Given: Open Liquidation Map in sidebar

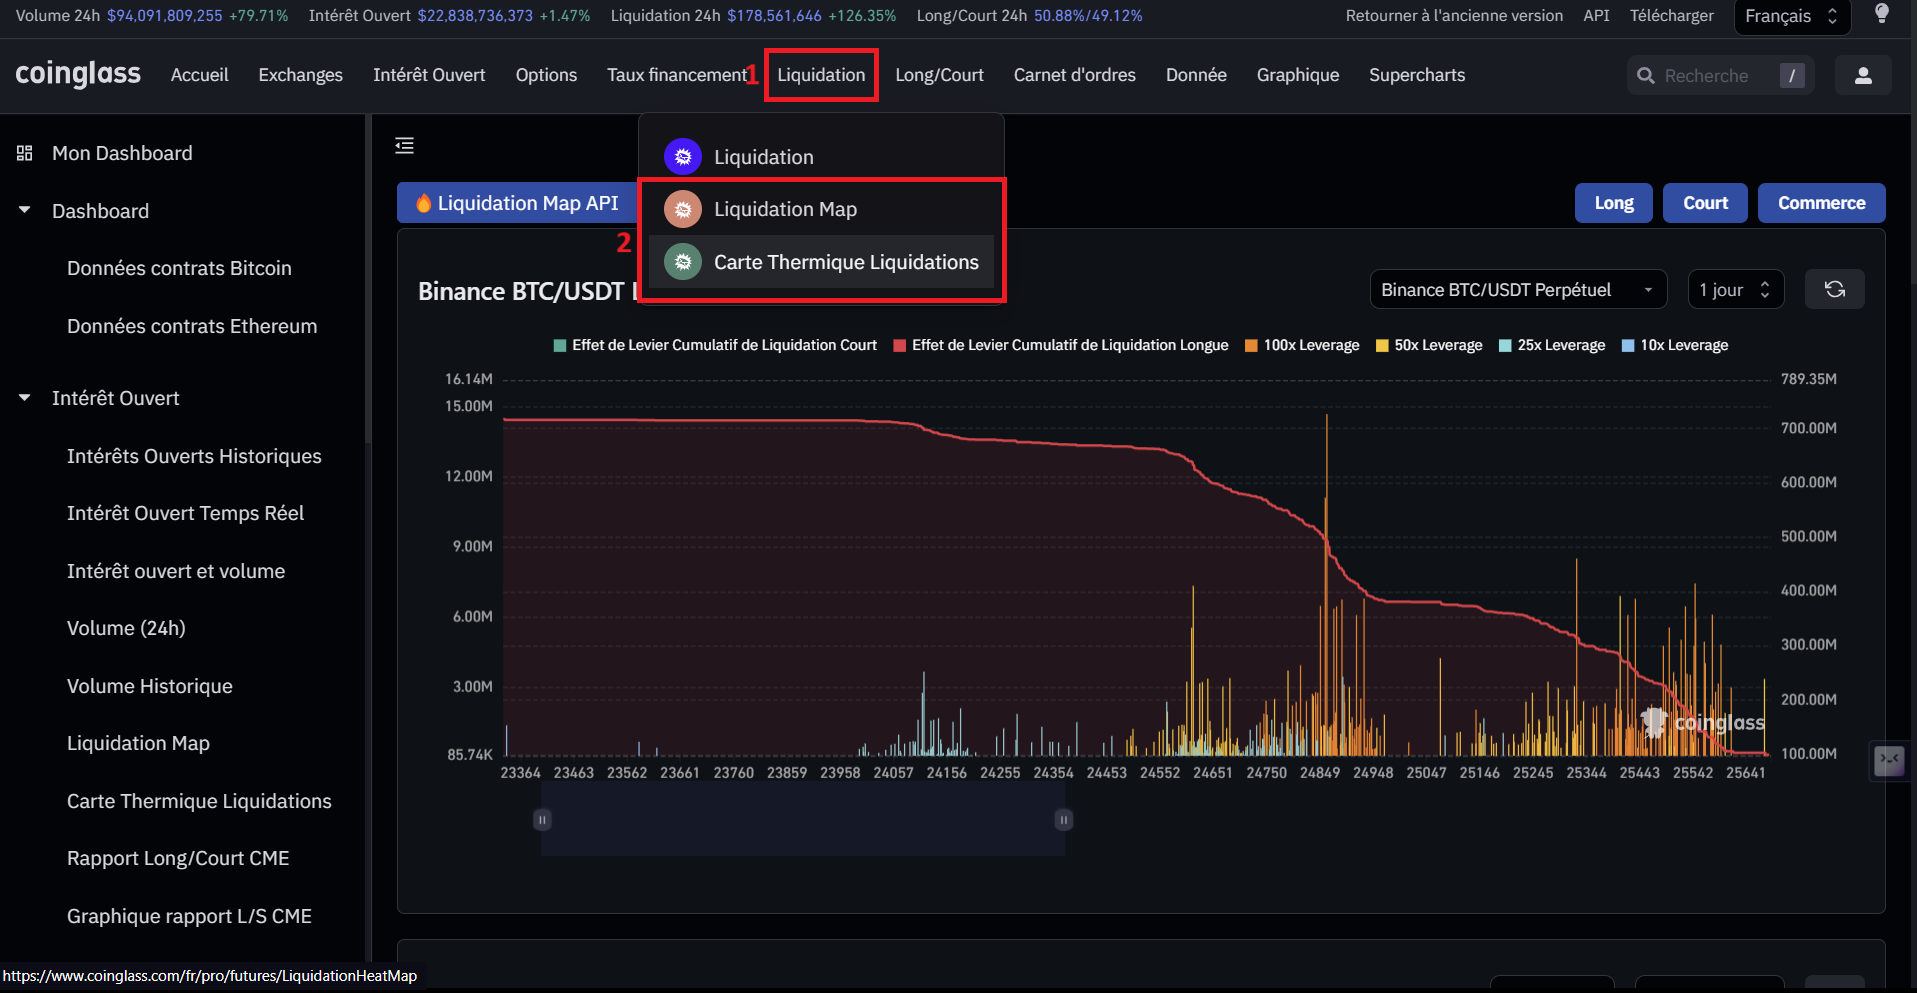Looking at the screenshot, I should [138, 743].
